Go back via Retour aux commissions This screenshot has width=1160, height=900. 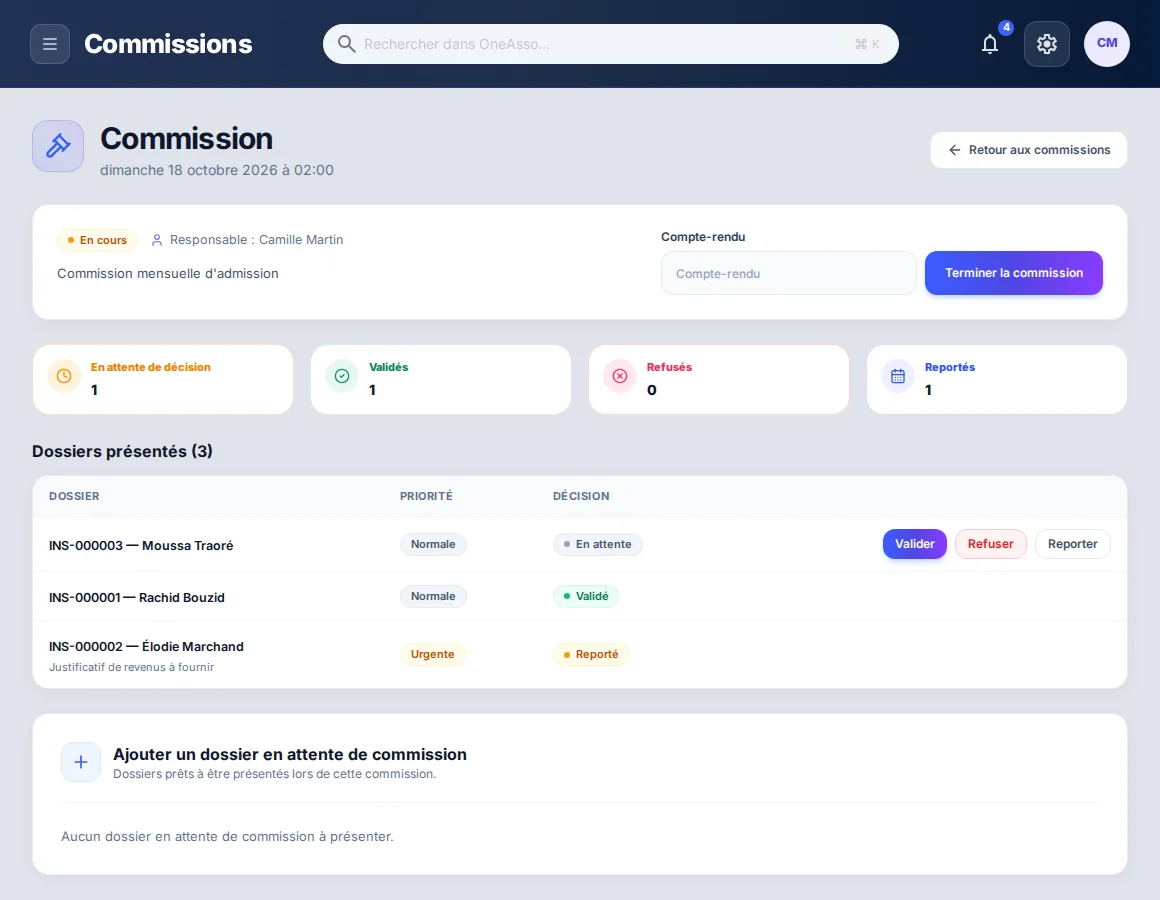point(1028,150)
